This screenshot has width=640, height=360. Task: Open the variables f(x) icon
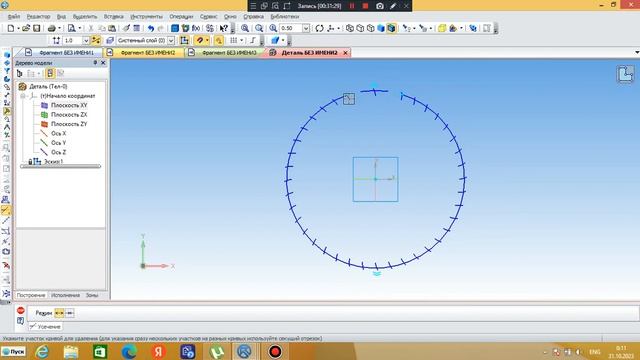[x=196, y=28]
